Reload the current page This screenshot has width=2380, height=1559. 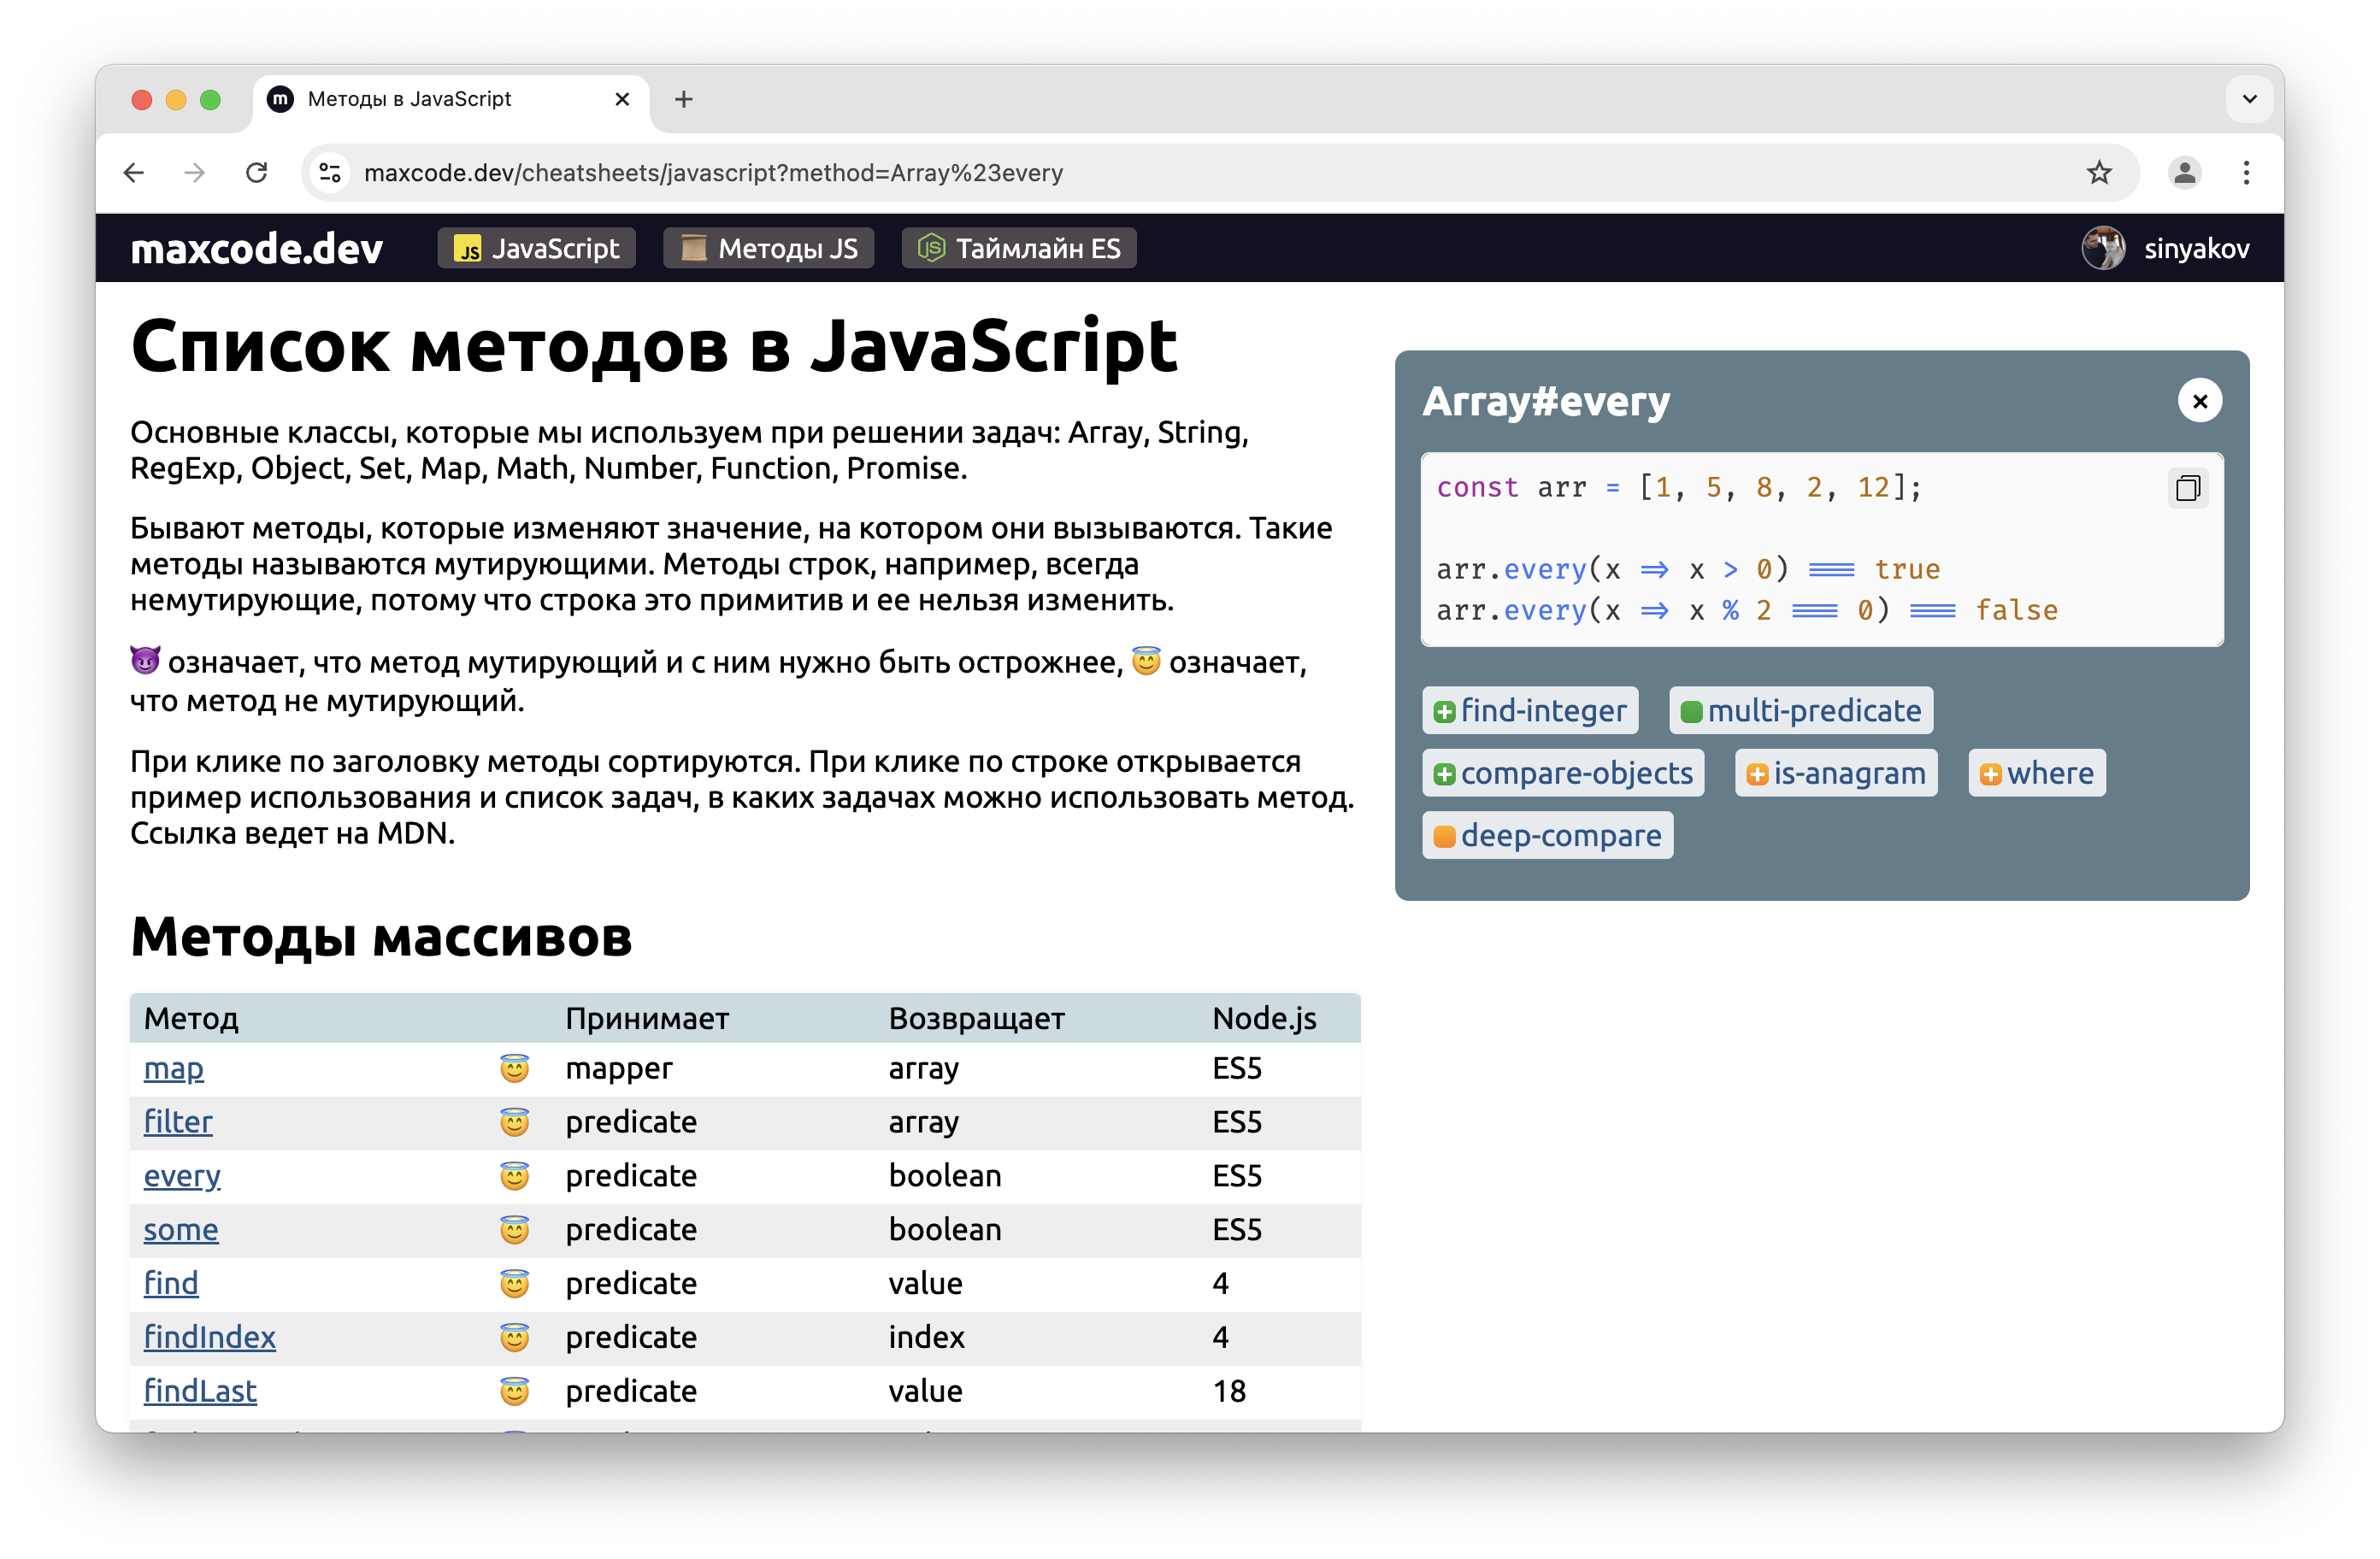coord(257,173)
